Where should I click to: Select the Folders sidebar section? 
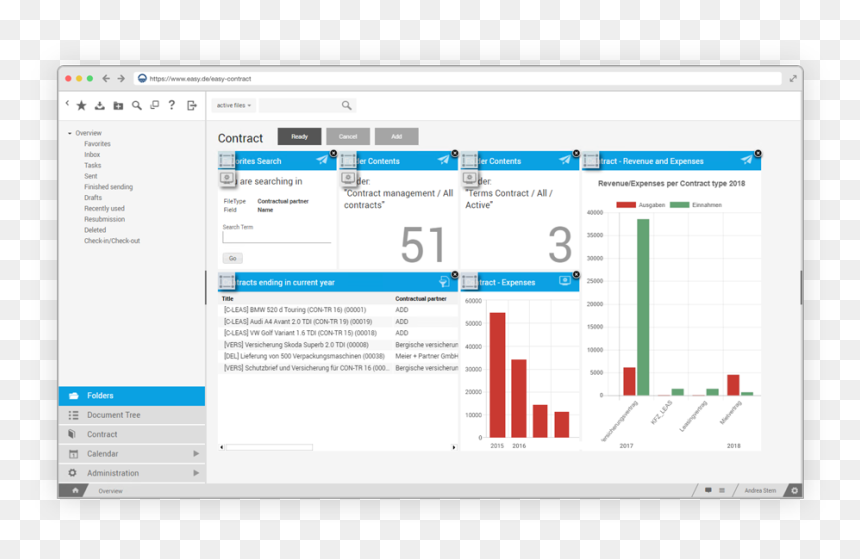132,396
